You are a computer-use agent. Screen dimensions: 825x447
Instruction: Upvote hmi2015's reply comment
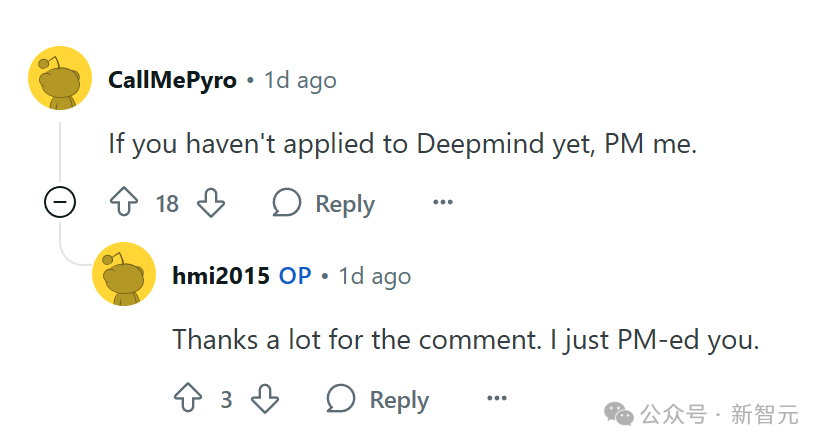click(188, 400)
